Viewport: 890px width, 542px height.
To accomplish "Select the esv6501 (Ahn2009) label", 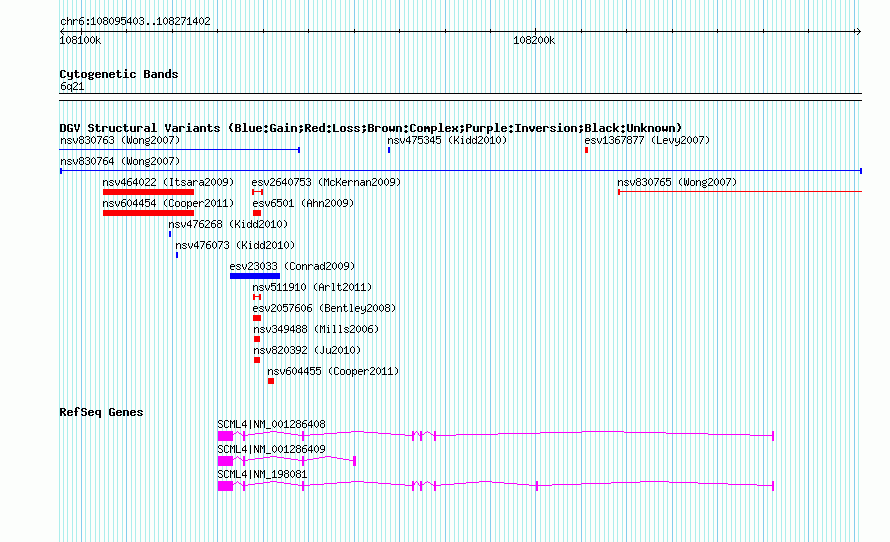I will coord(303,203).
